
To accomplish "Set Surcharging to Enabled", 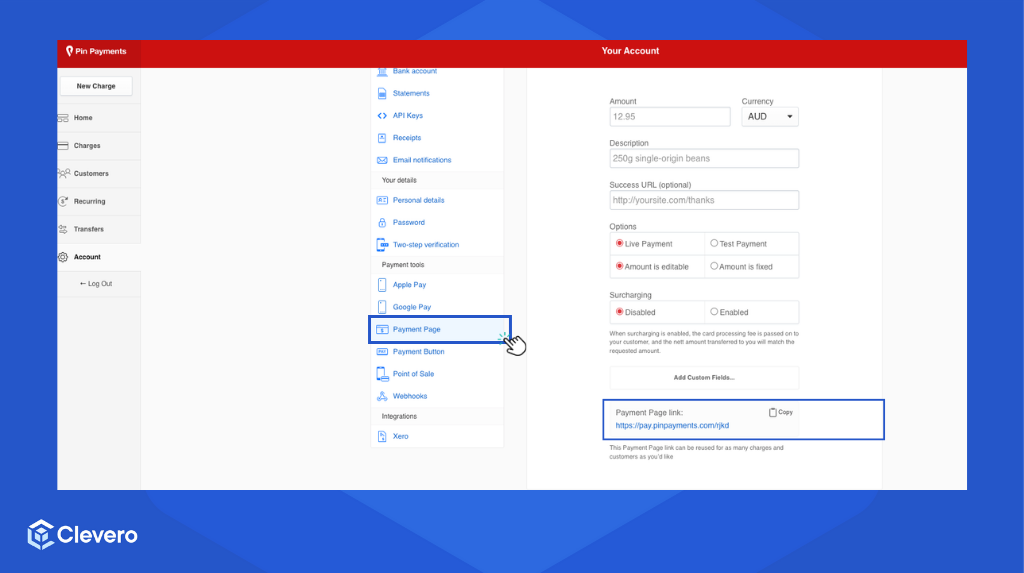I will click(x=714, y=312).
